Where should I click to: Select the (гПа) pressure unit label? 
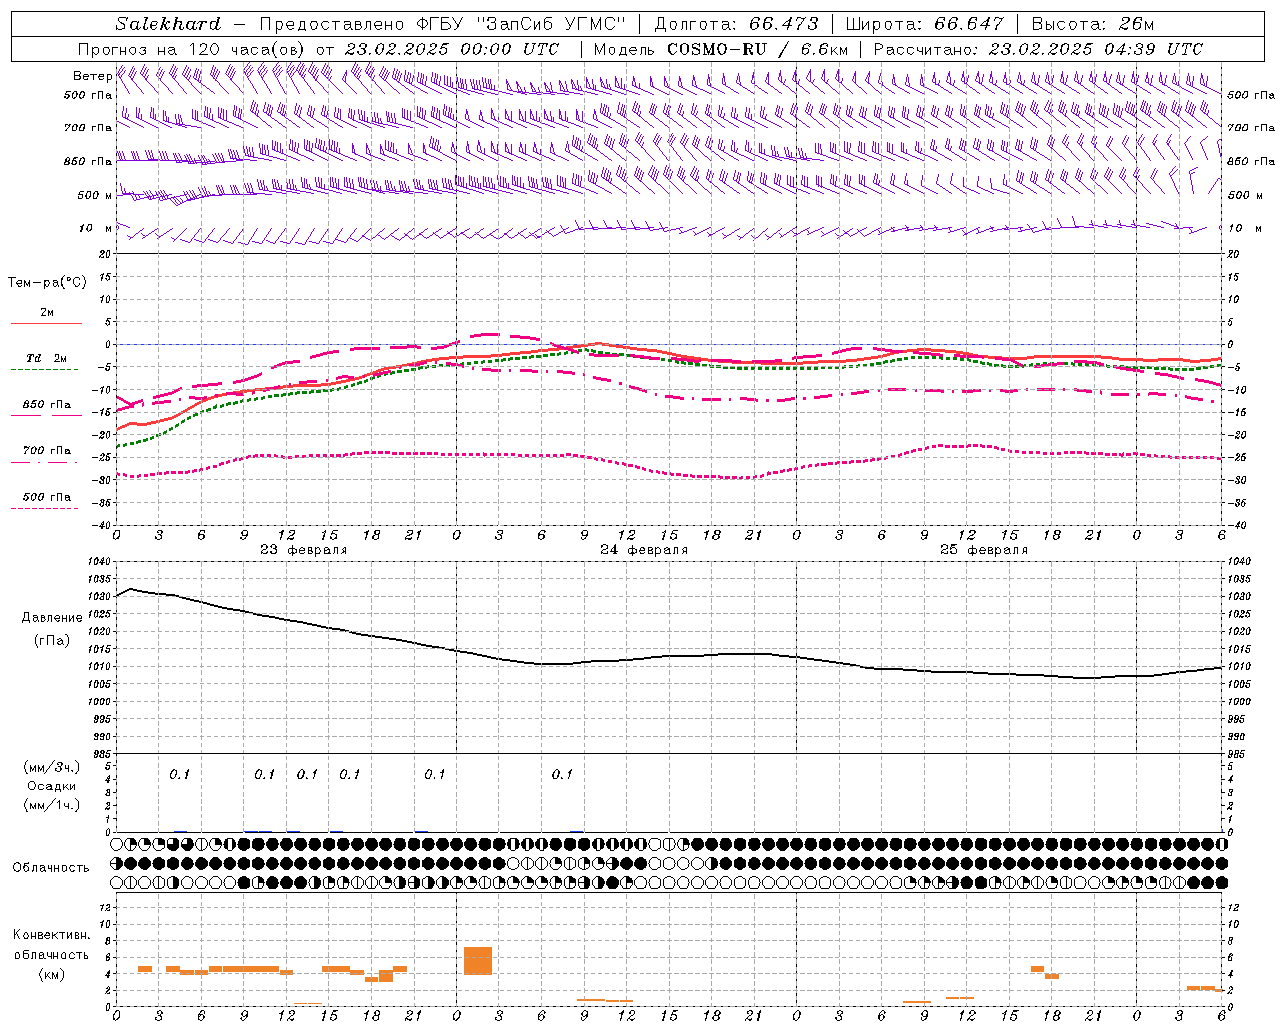coord(52,640)
